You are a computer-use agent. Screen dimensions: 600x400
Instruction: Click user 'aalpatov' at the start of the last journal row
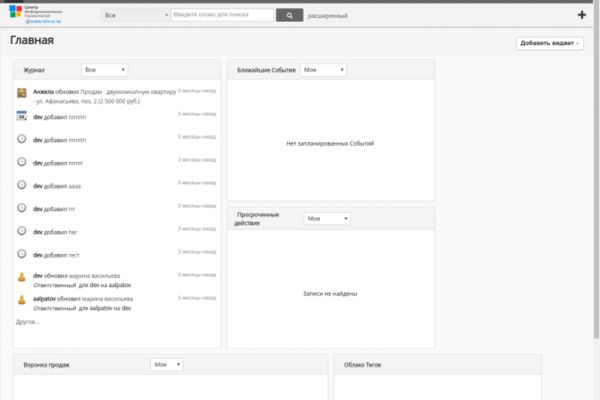point(44,299)
